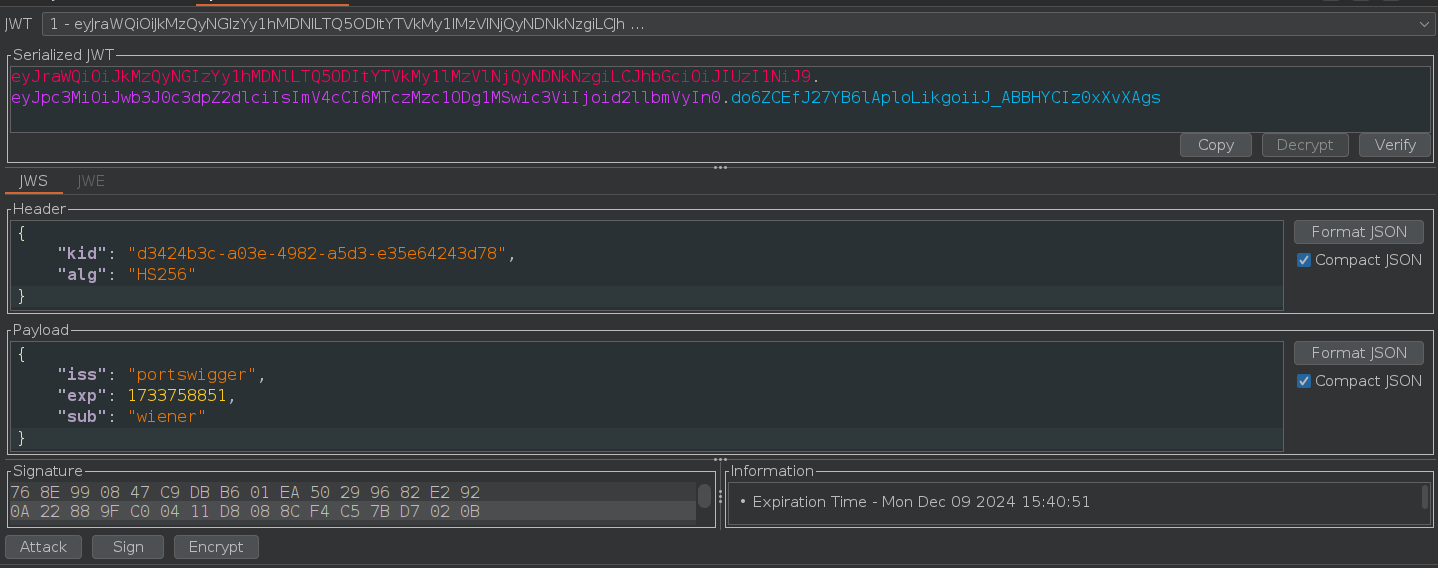Switch to the JWE tab

91,181
